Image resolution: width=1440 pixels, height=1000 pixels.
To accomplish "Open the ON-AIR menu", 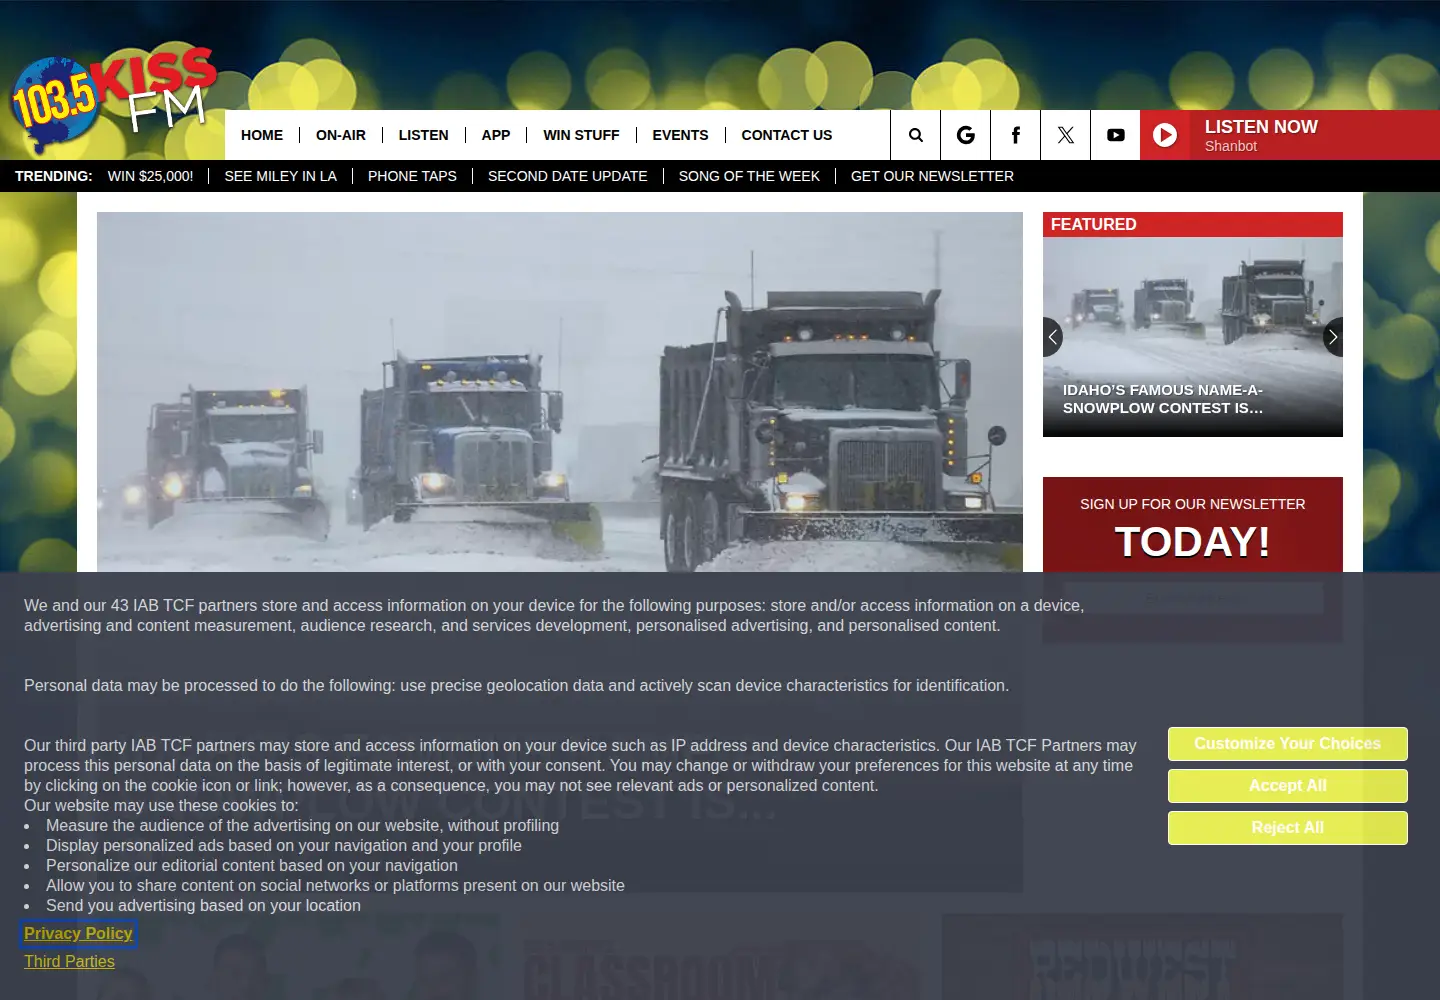I will click(x=341, y=135).
